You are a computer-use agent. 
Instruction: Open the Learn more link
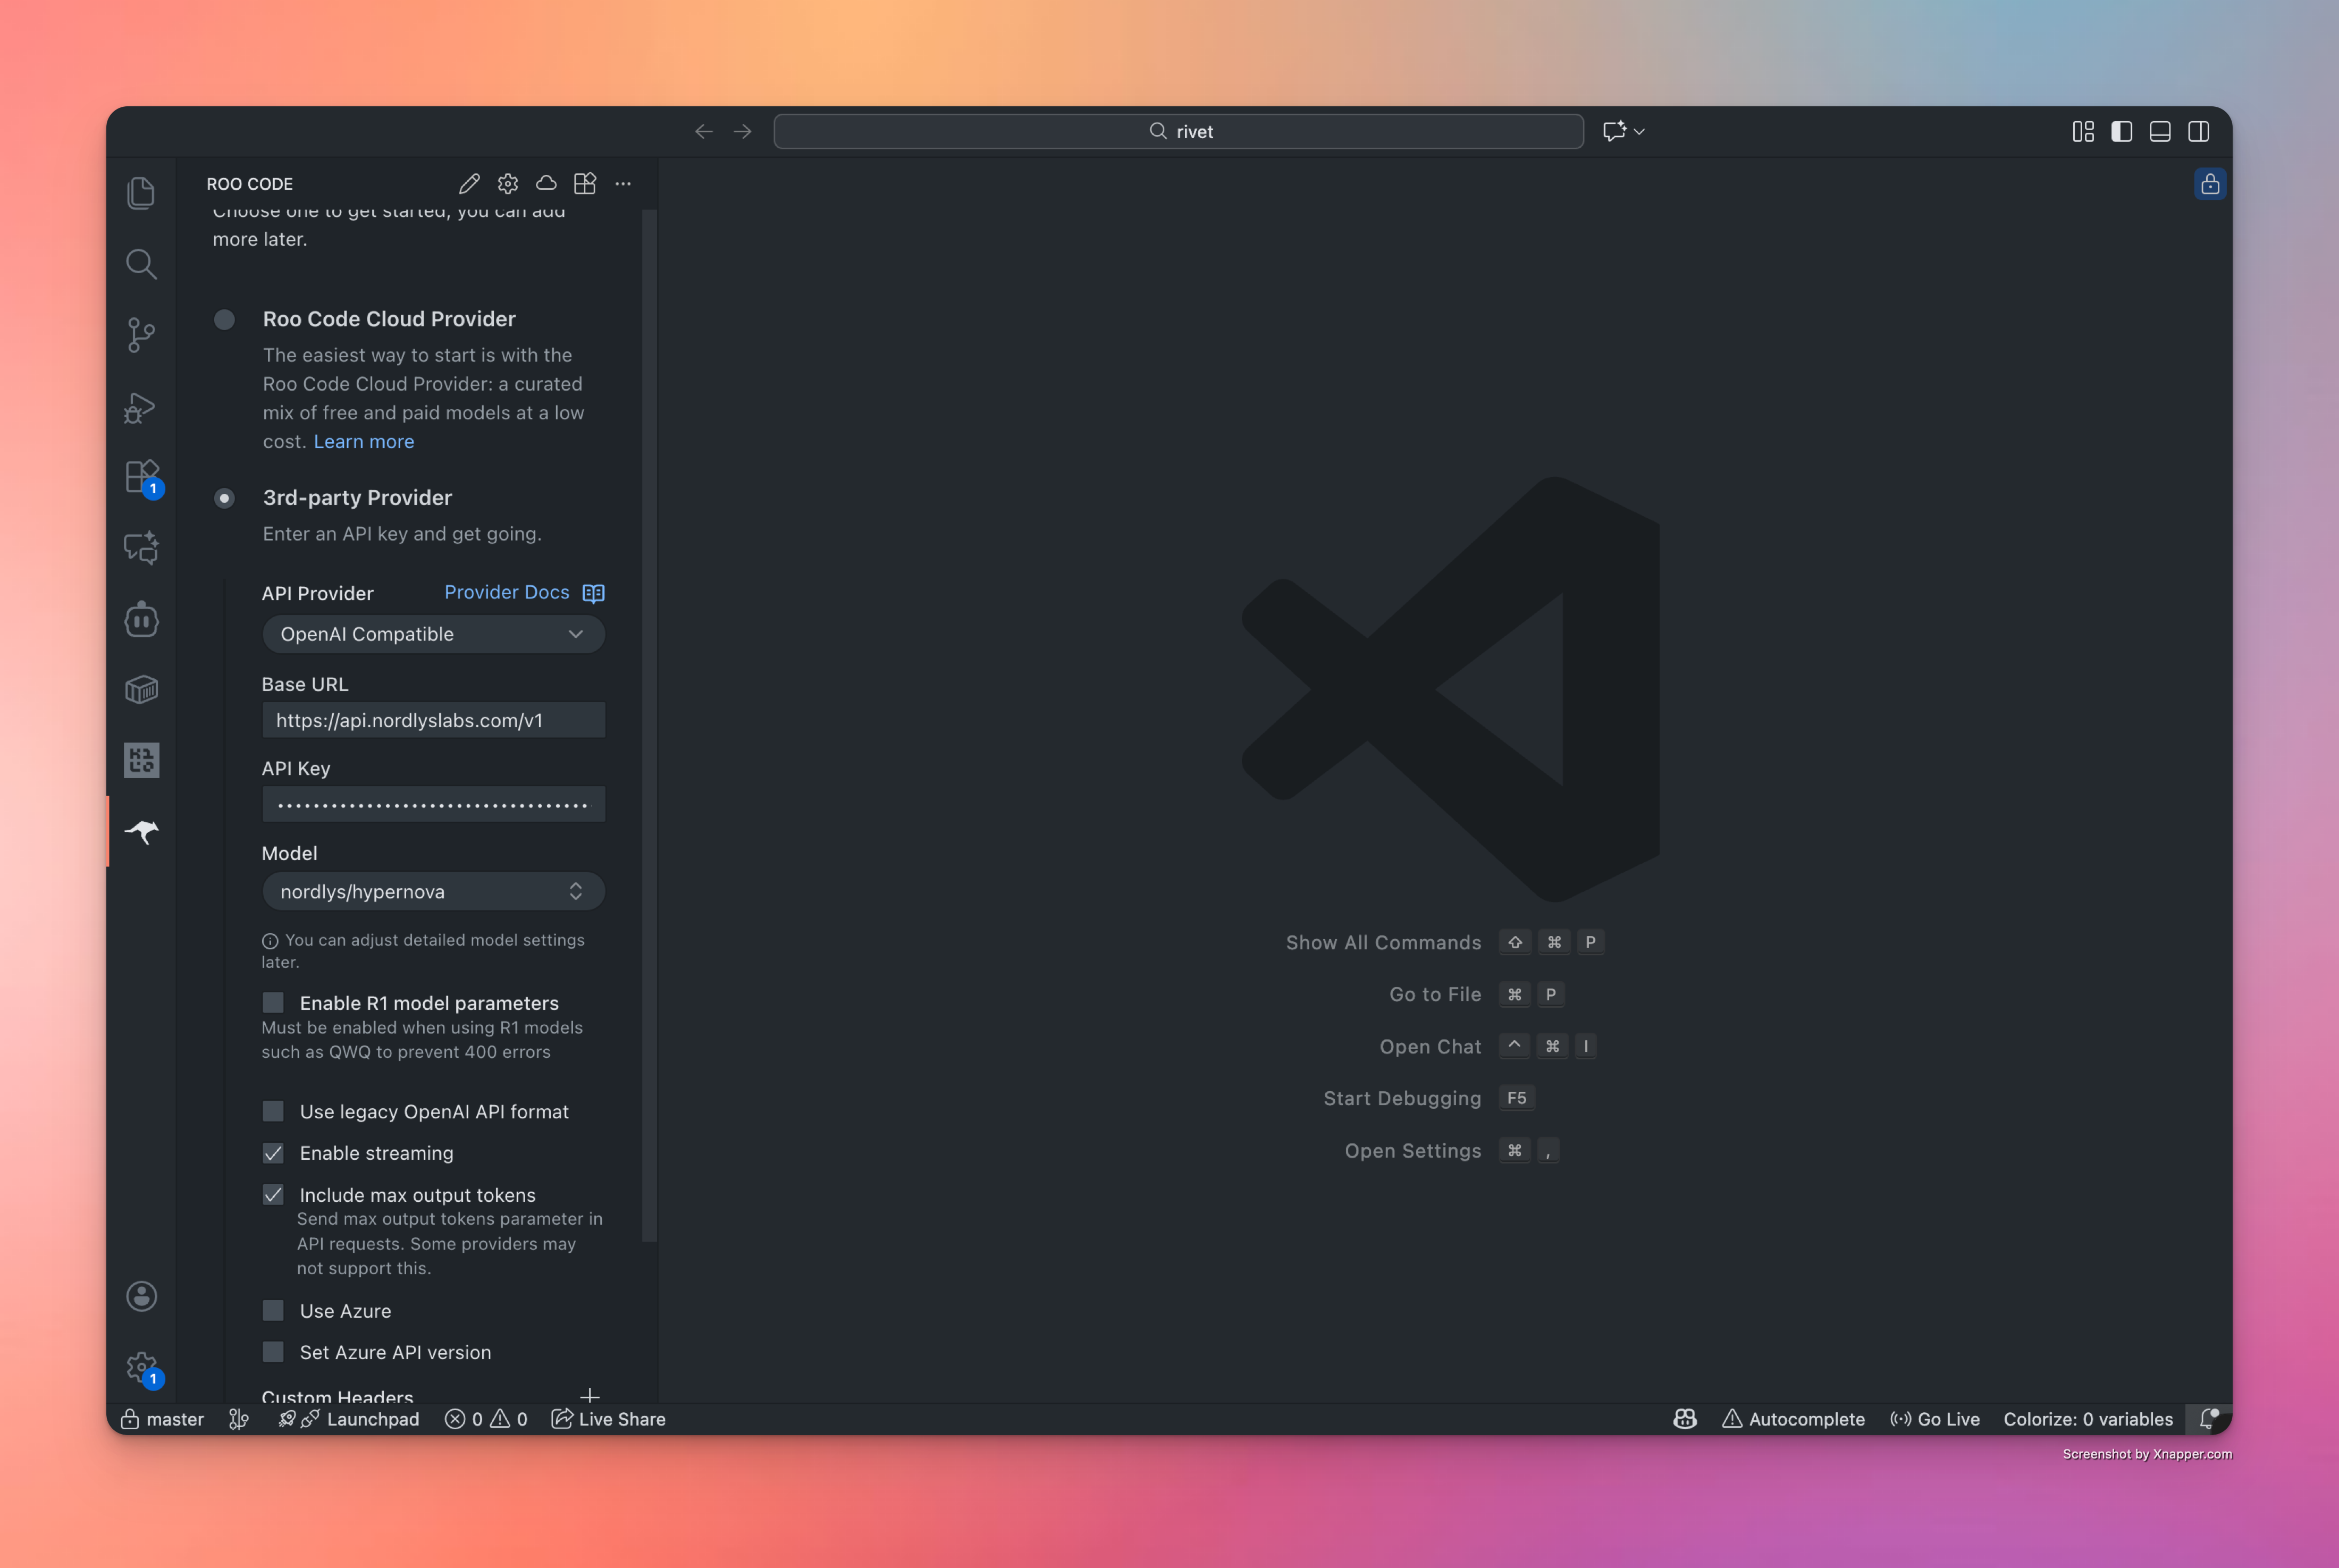[x=363, y=441]
